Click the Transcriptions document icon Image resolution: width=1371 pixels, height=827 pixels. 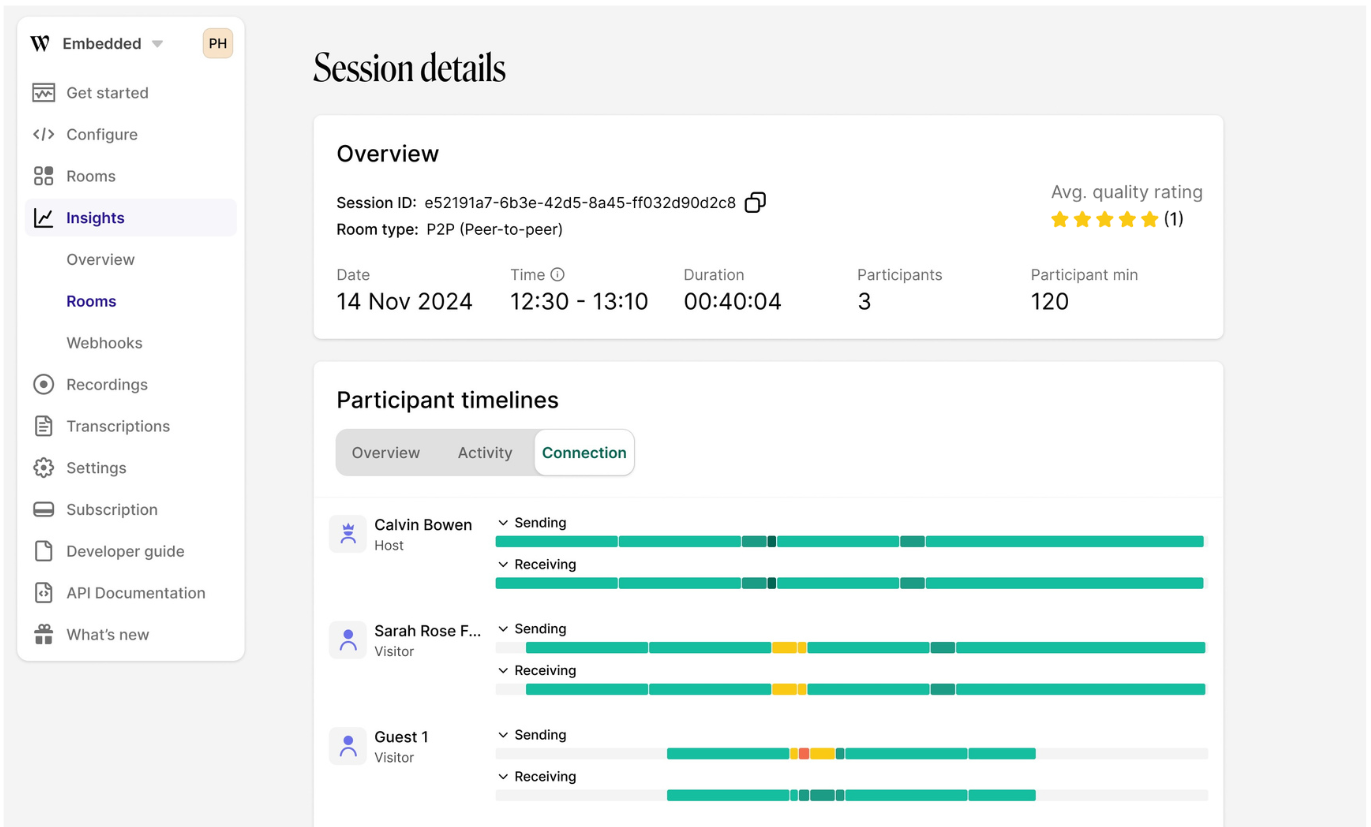[x=43, y=426]
